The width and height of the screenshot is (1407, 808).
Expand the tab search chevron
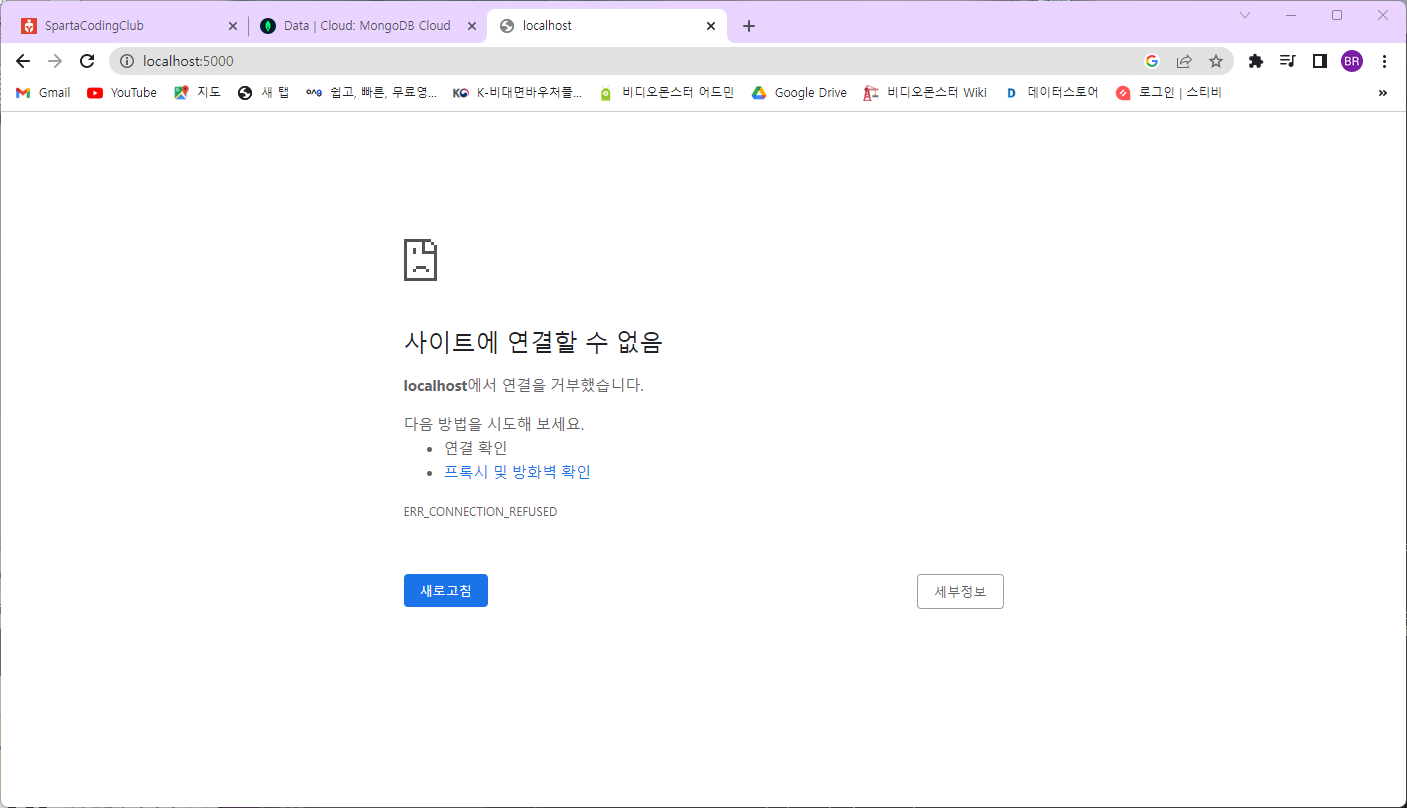click(x=1245, y=15)
